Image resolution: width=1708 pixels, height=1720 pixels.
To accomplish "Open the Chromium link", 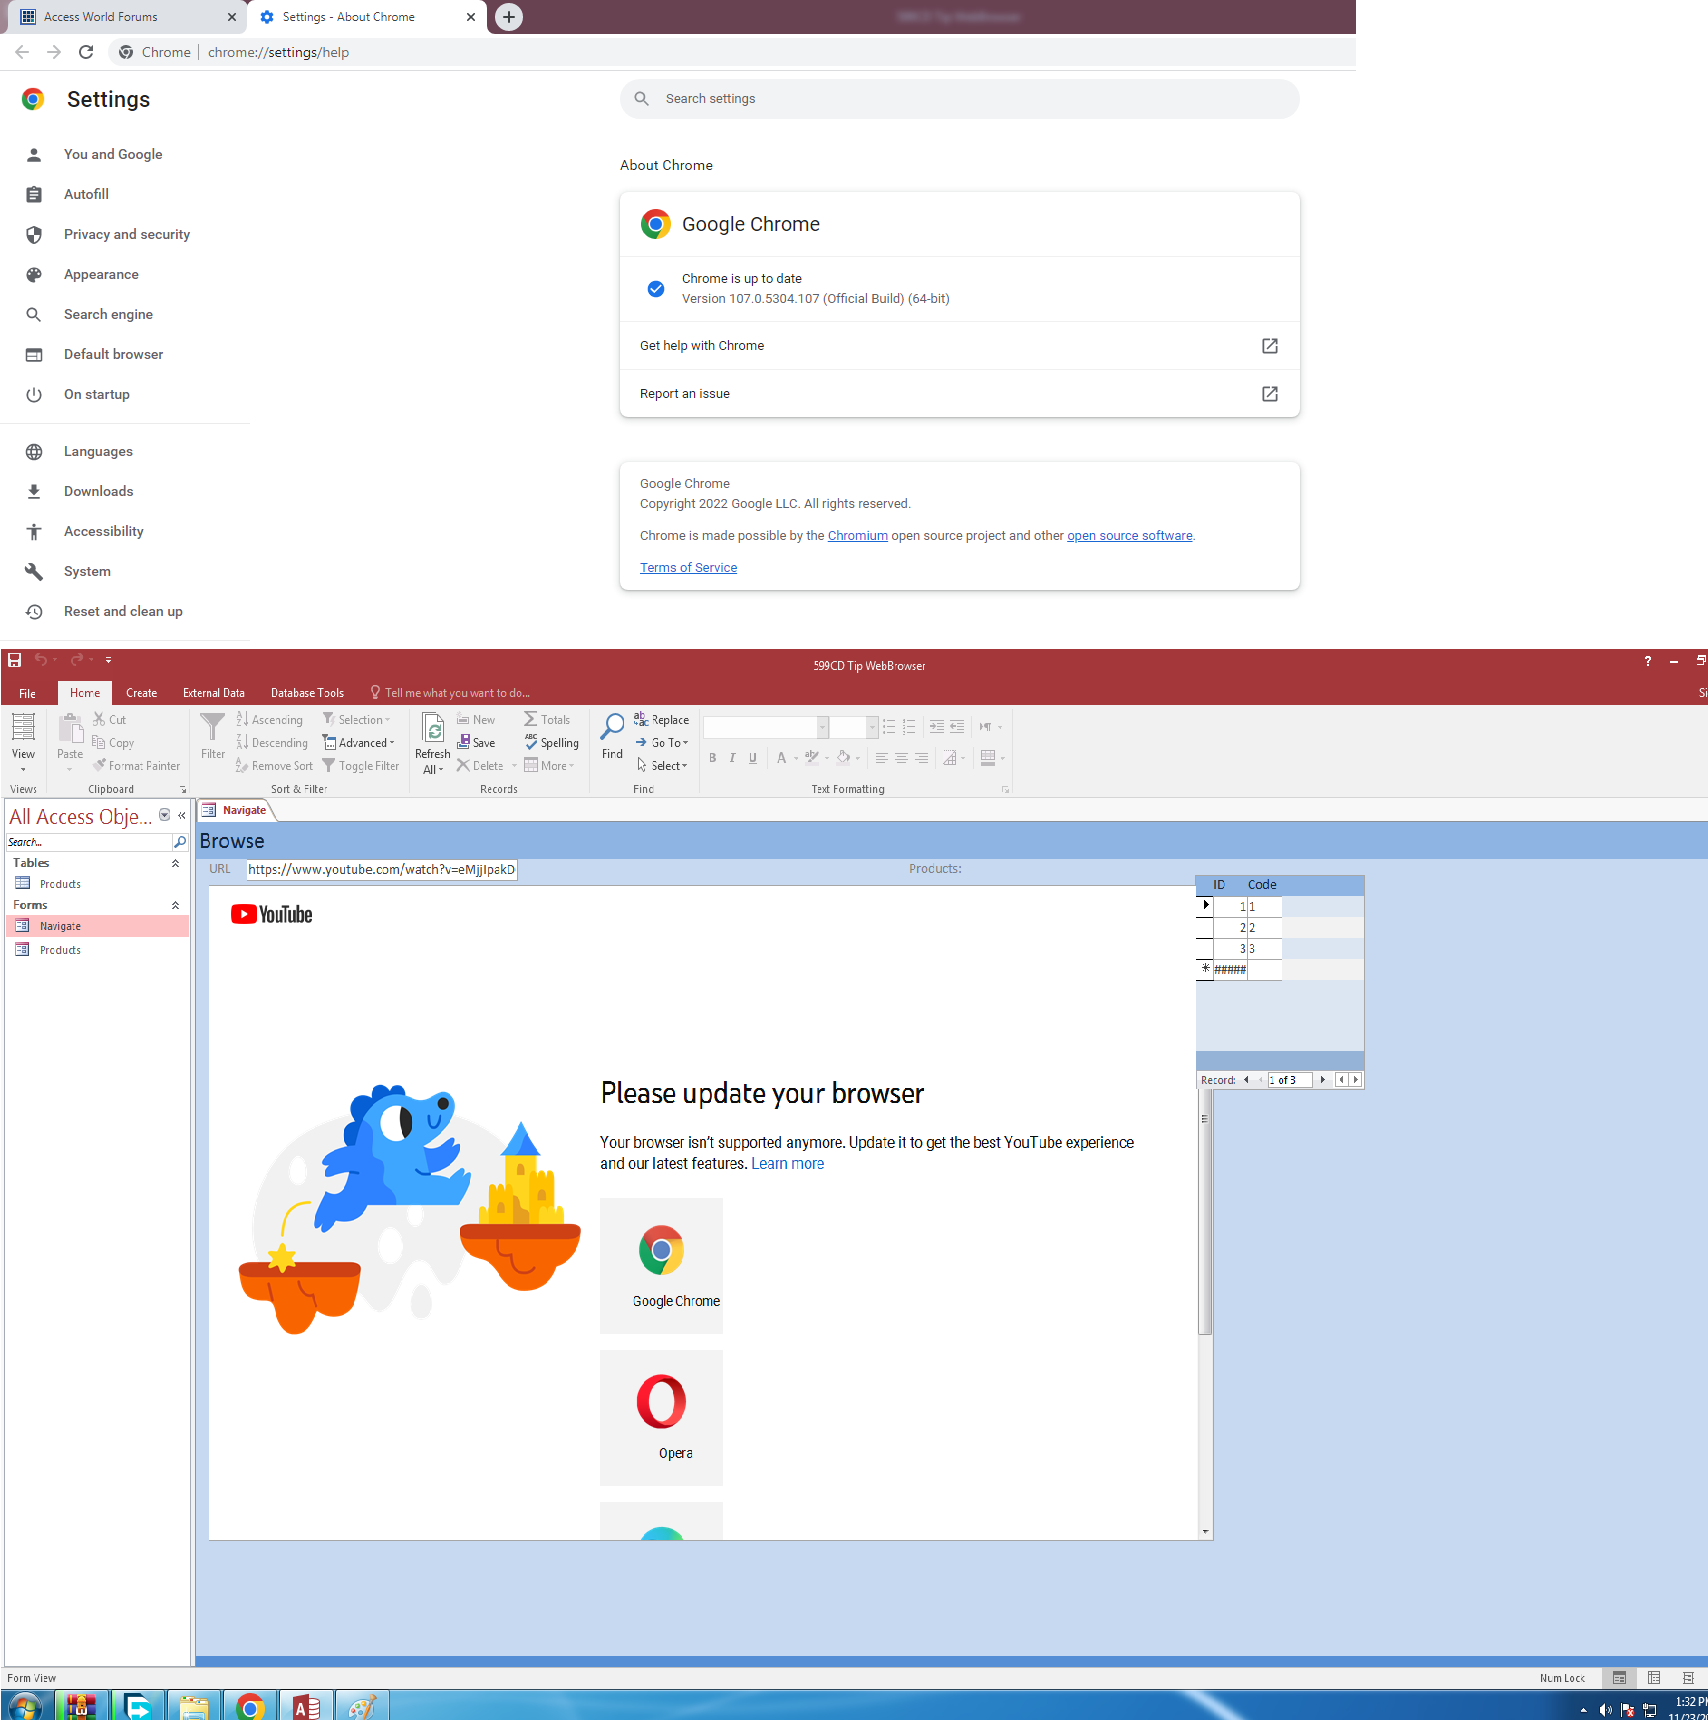I will pos(857,535).
